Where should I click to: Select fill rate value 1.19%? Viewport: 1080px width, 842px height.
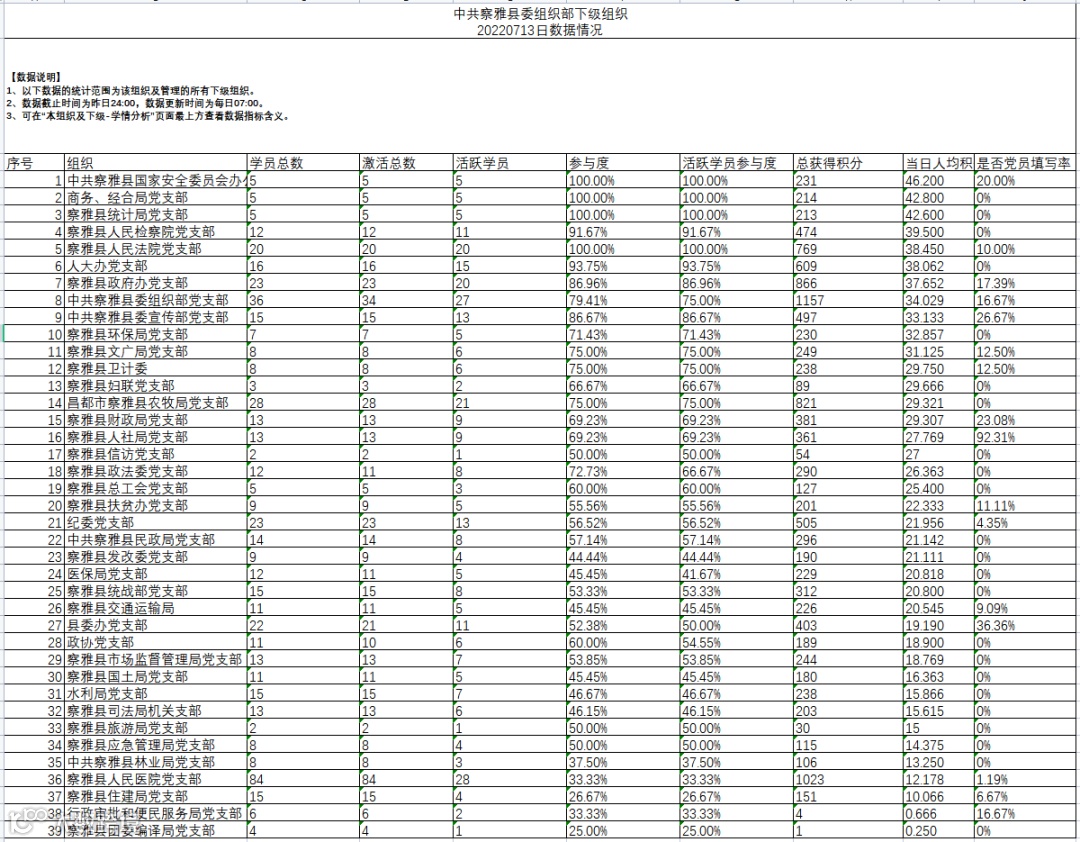(1026, 779)
